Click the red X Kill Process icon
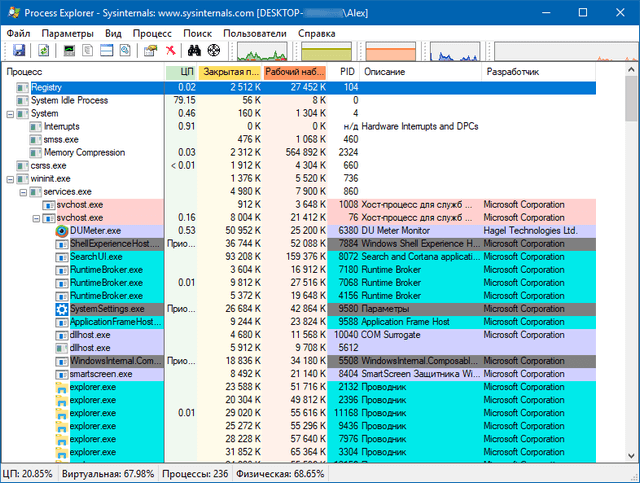Image resolution: width=640 pixels, height=483 pixels. pyautogui.click(x=171, y=50)
